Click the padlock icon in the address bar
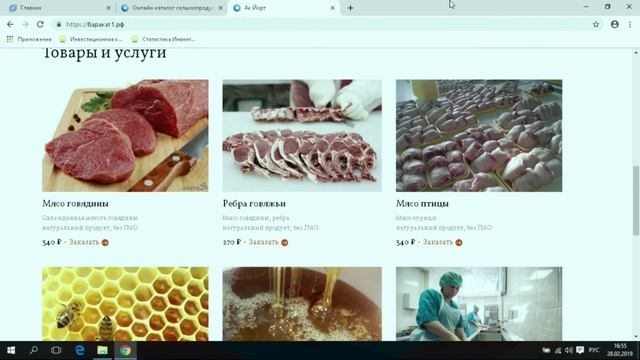This screenshot has height=360, width=640. [59, 24]
